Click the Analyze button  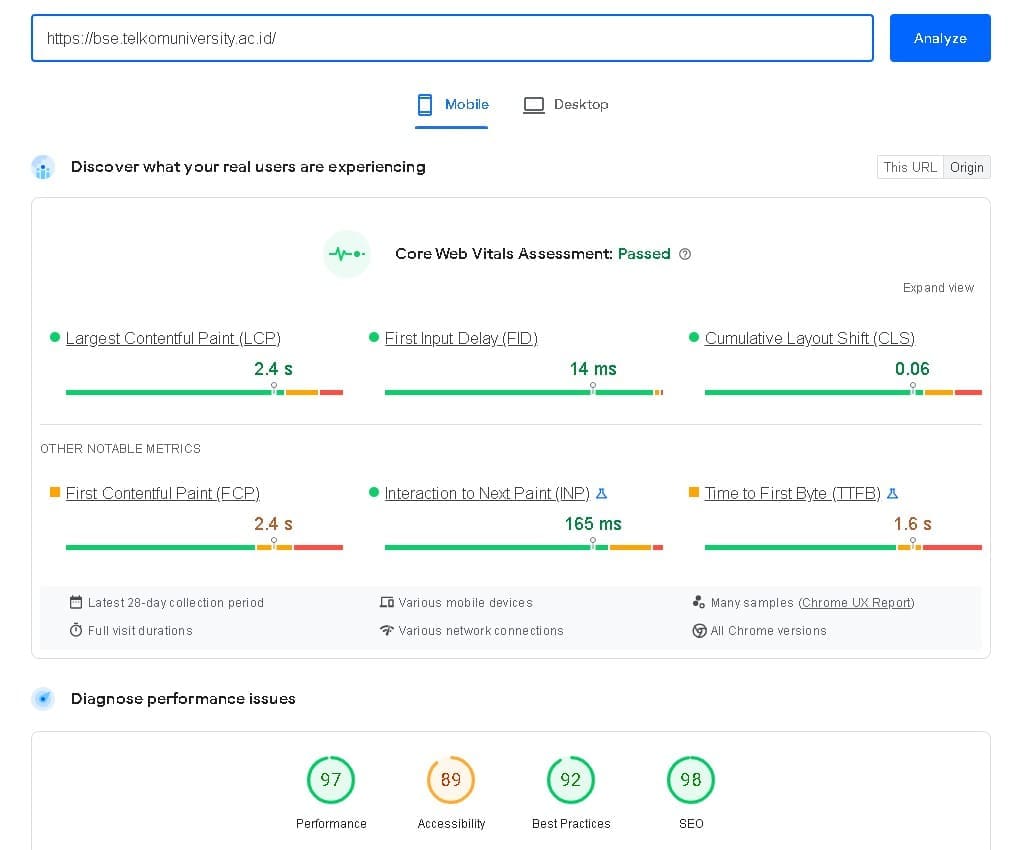click(940, 38)
